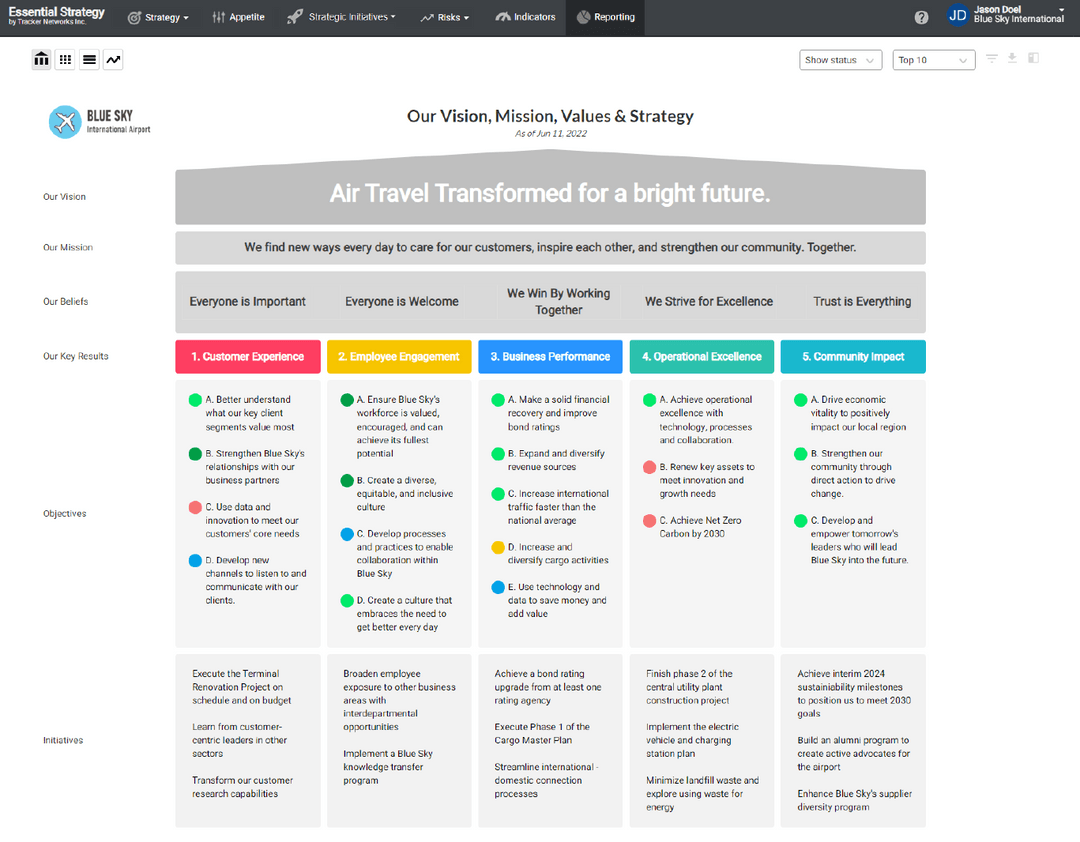Click the filter icon near Show status
The height and width of the screenshot is (842, 1080).
point(990,59)
